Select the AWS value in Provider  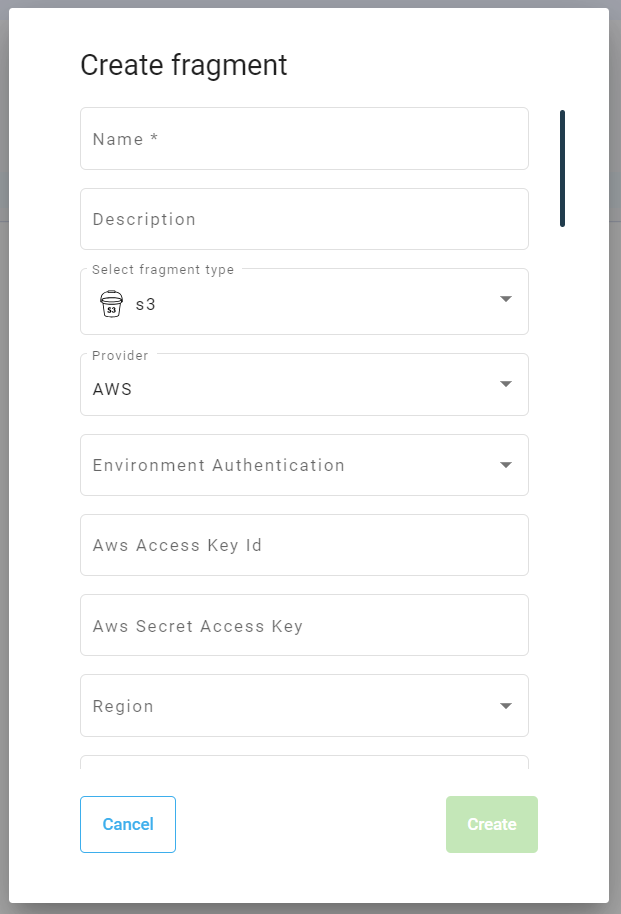click(x=112, y=390)
